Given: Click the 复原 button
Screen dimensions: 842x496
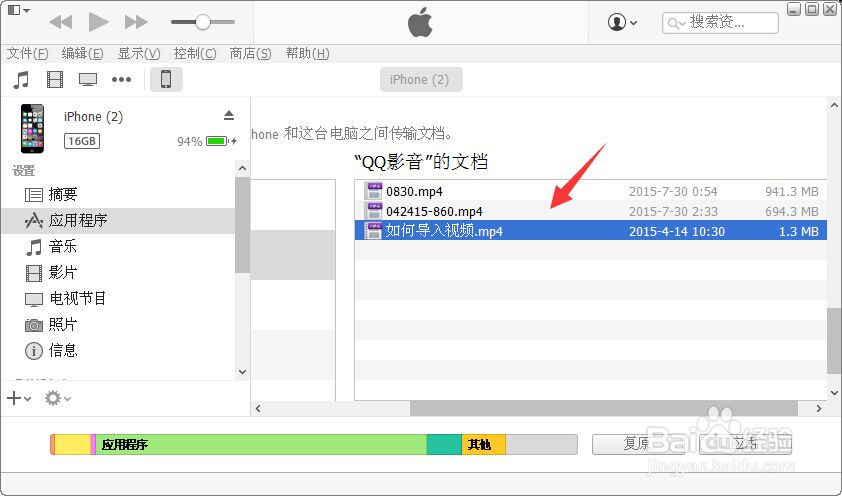Looking at the screenshot, I should pos(637,444).
